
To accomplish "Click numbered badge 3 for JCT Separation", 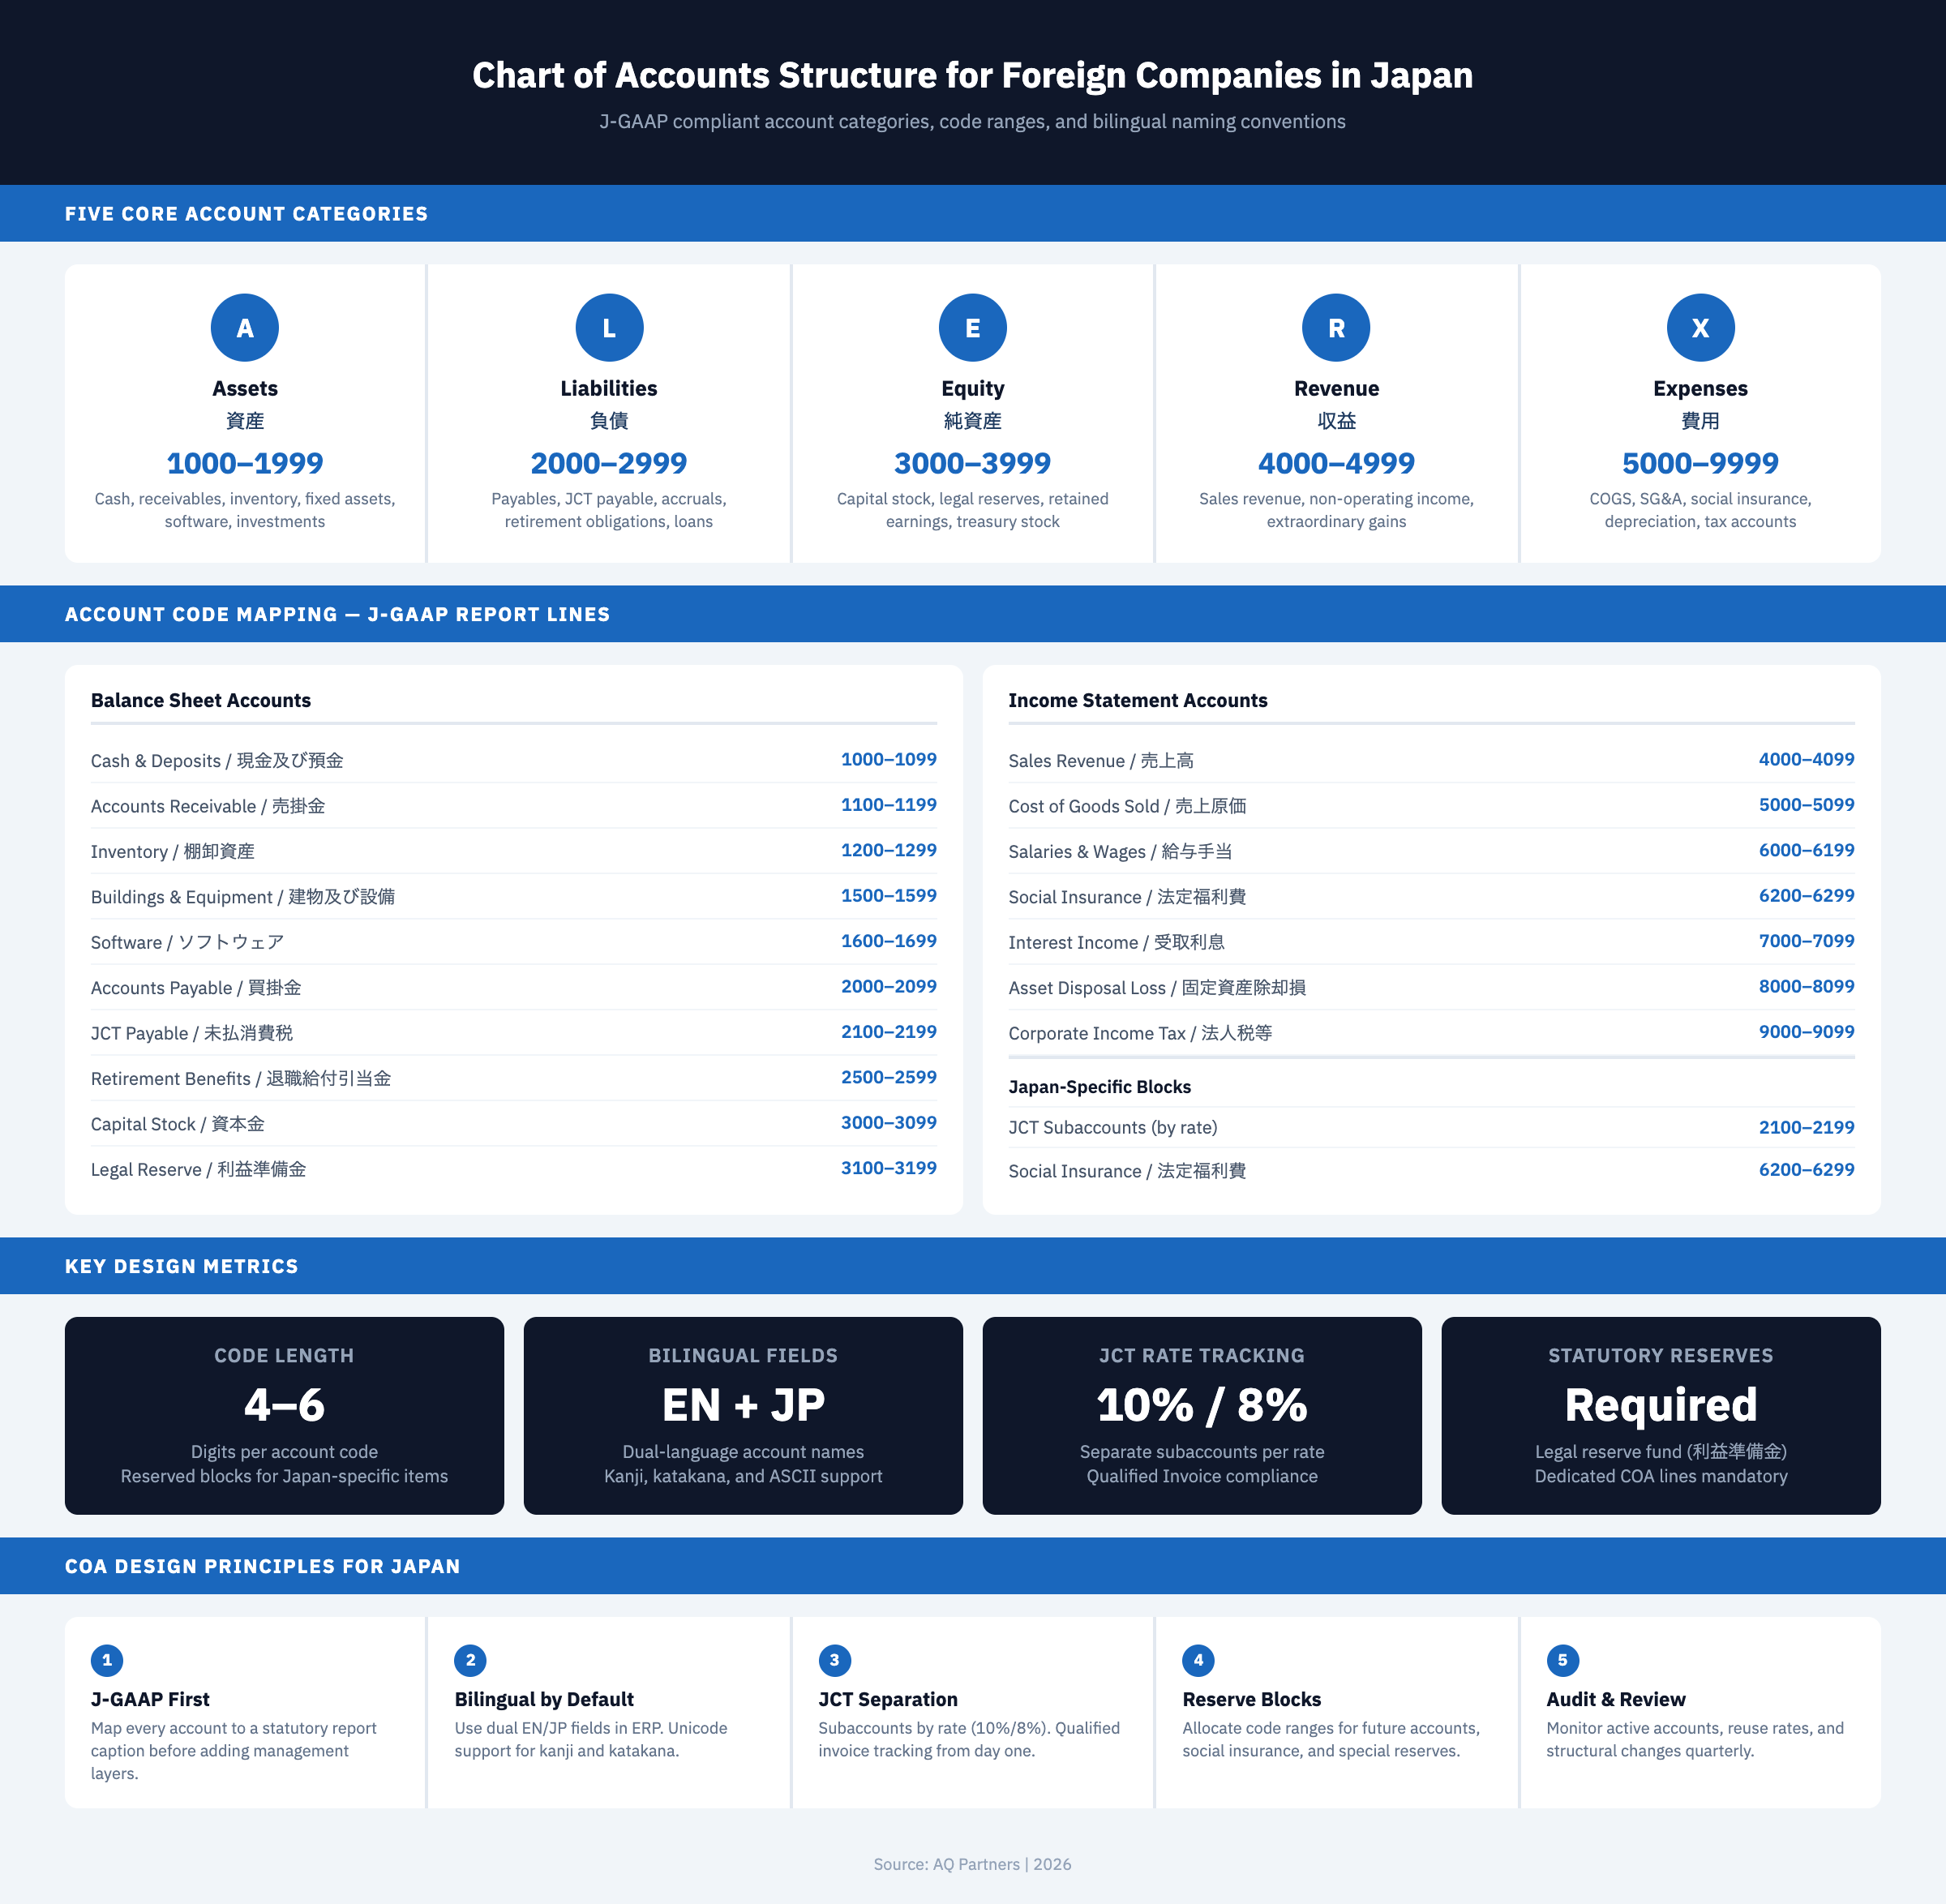I will point(835,1660).
